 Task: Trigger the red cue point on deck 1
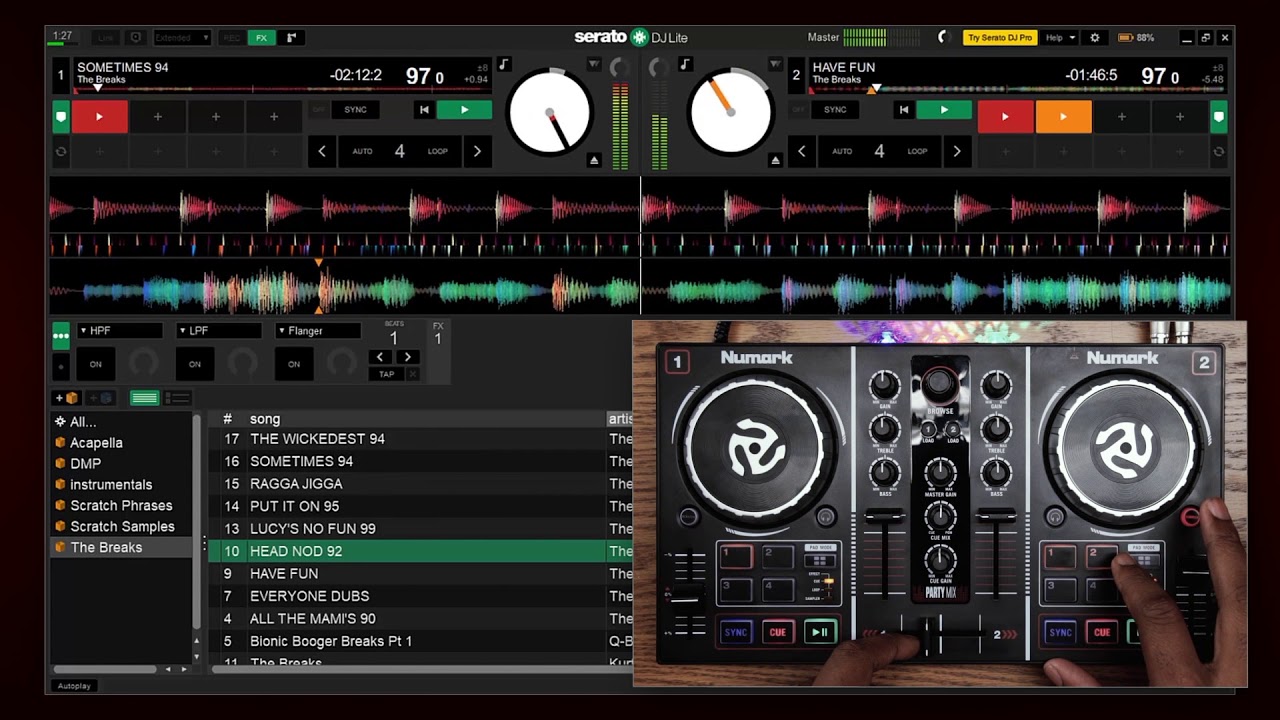pos(99,117)
